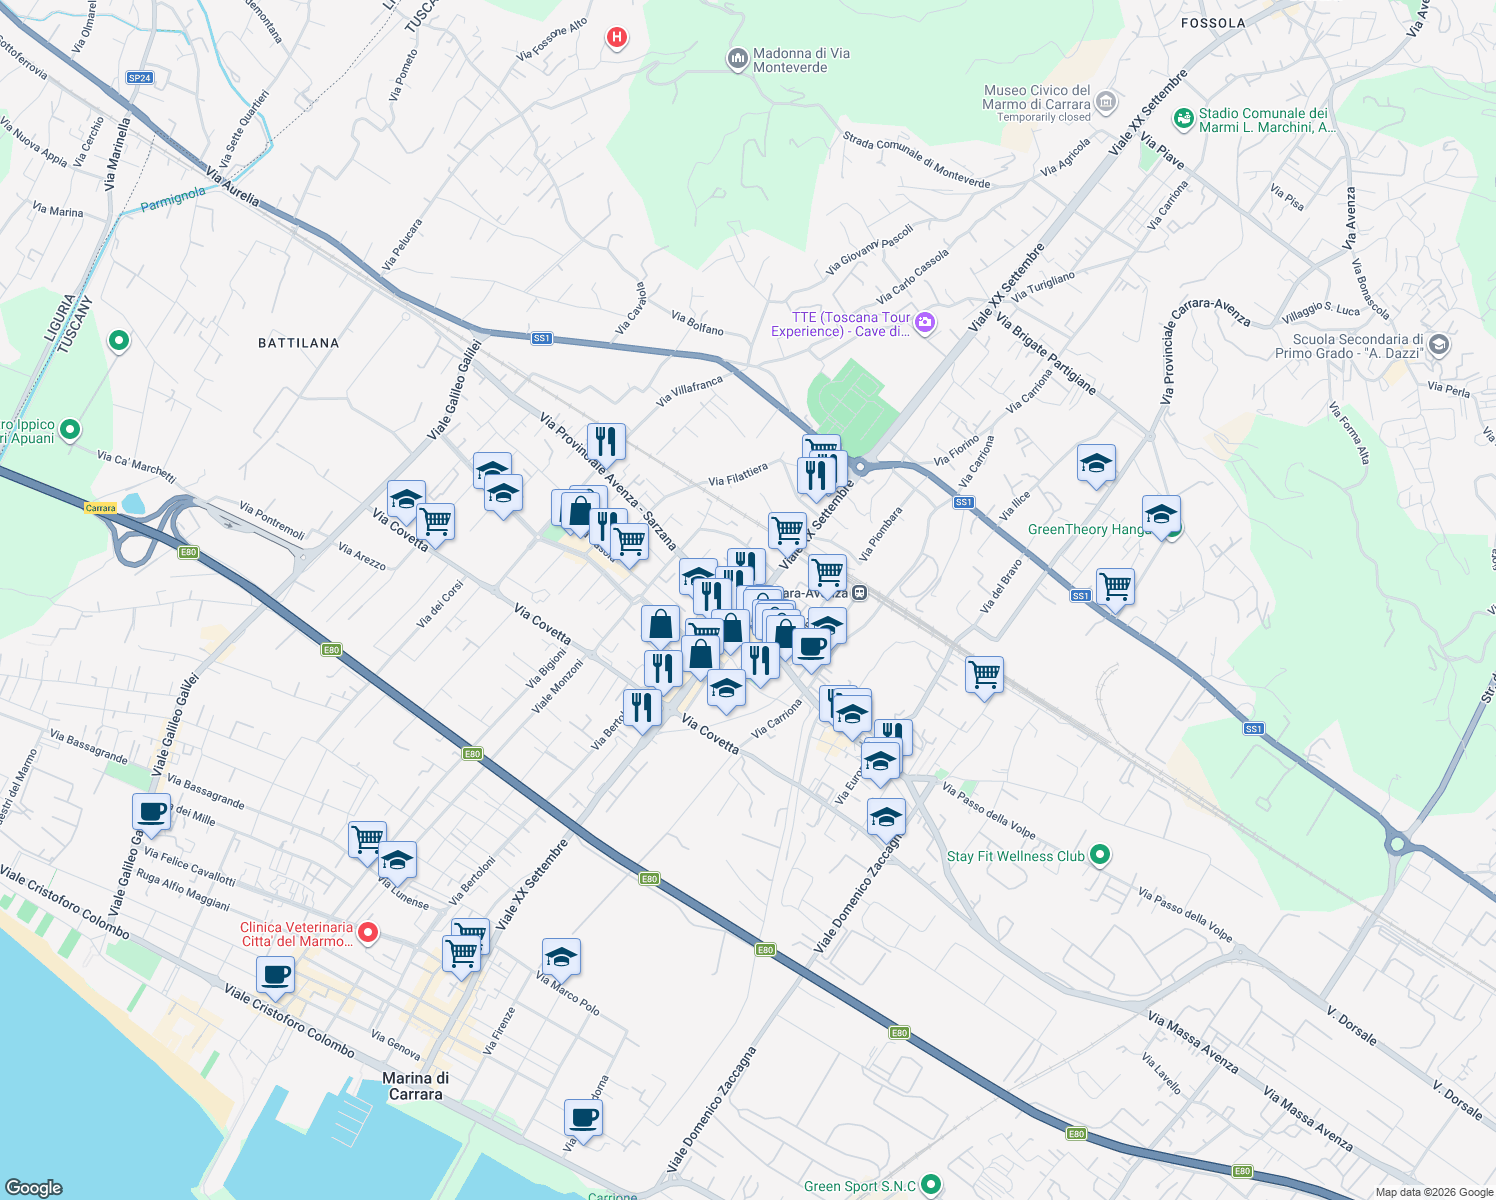Click the coffee cup icon near Via Felice Cavallotti

151,813
